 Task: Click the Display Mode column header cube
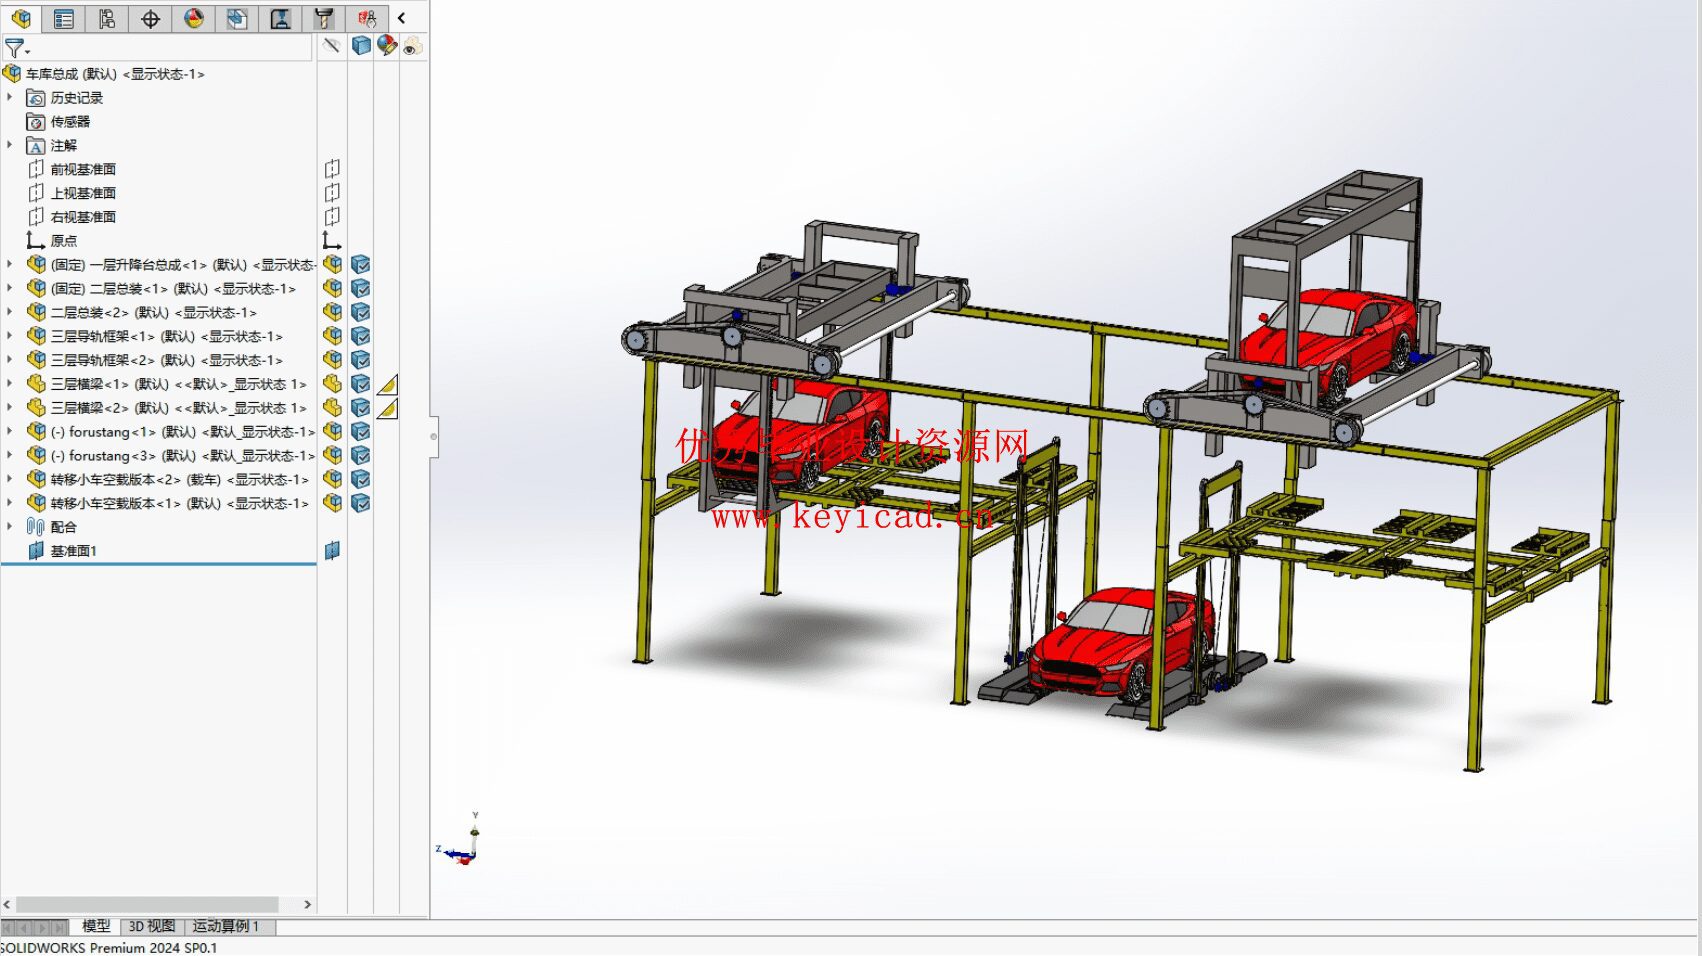[x=361, y=46]
